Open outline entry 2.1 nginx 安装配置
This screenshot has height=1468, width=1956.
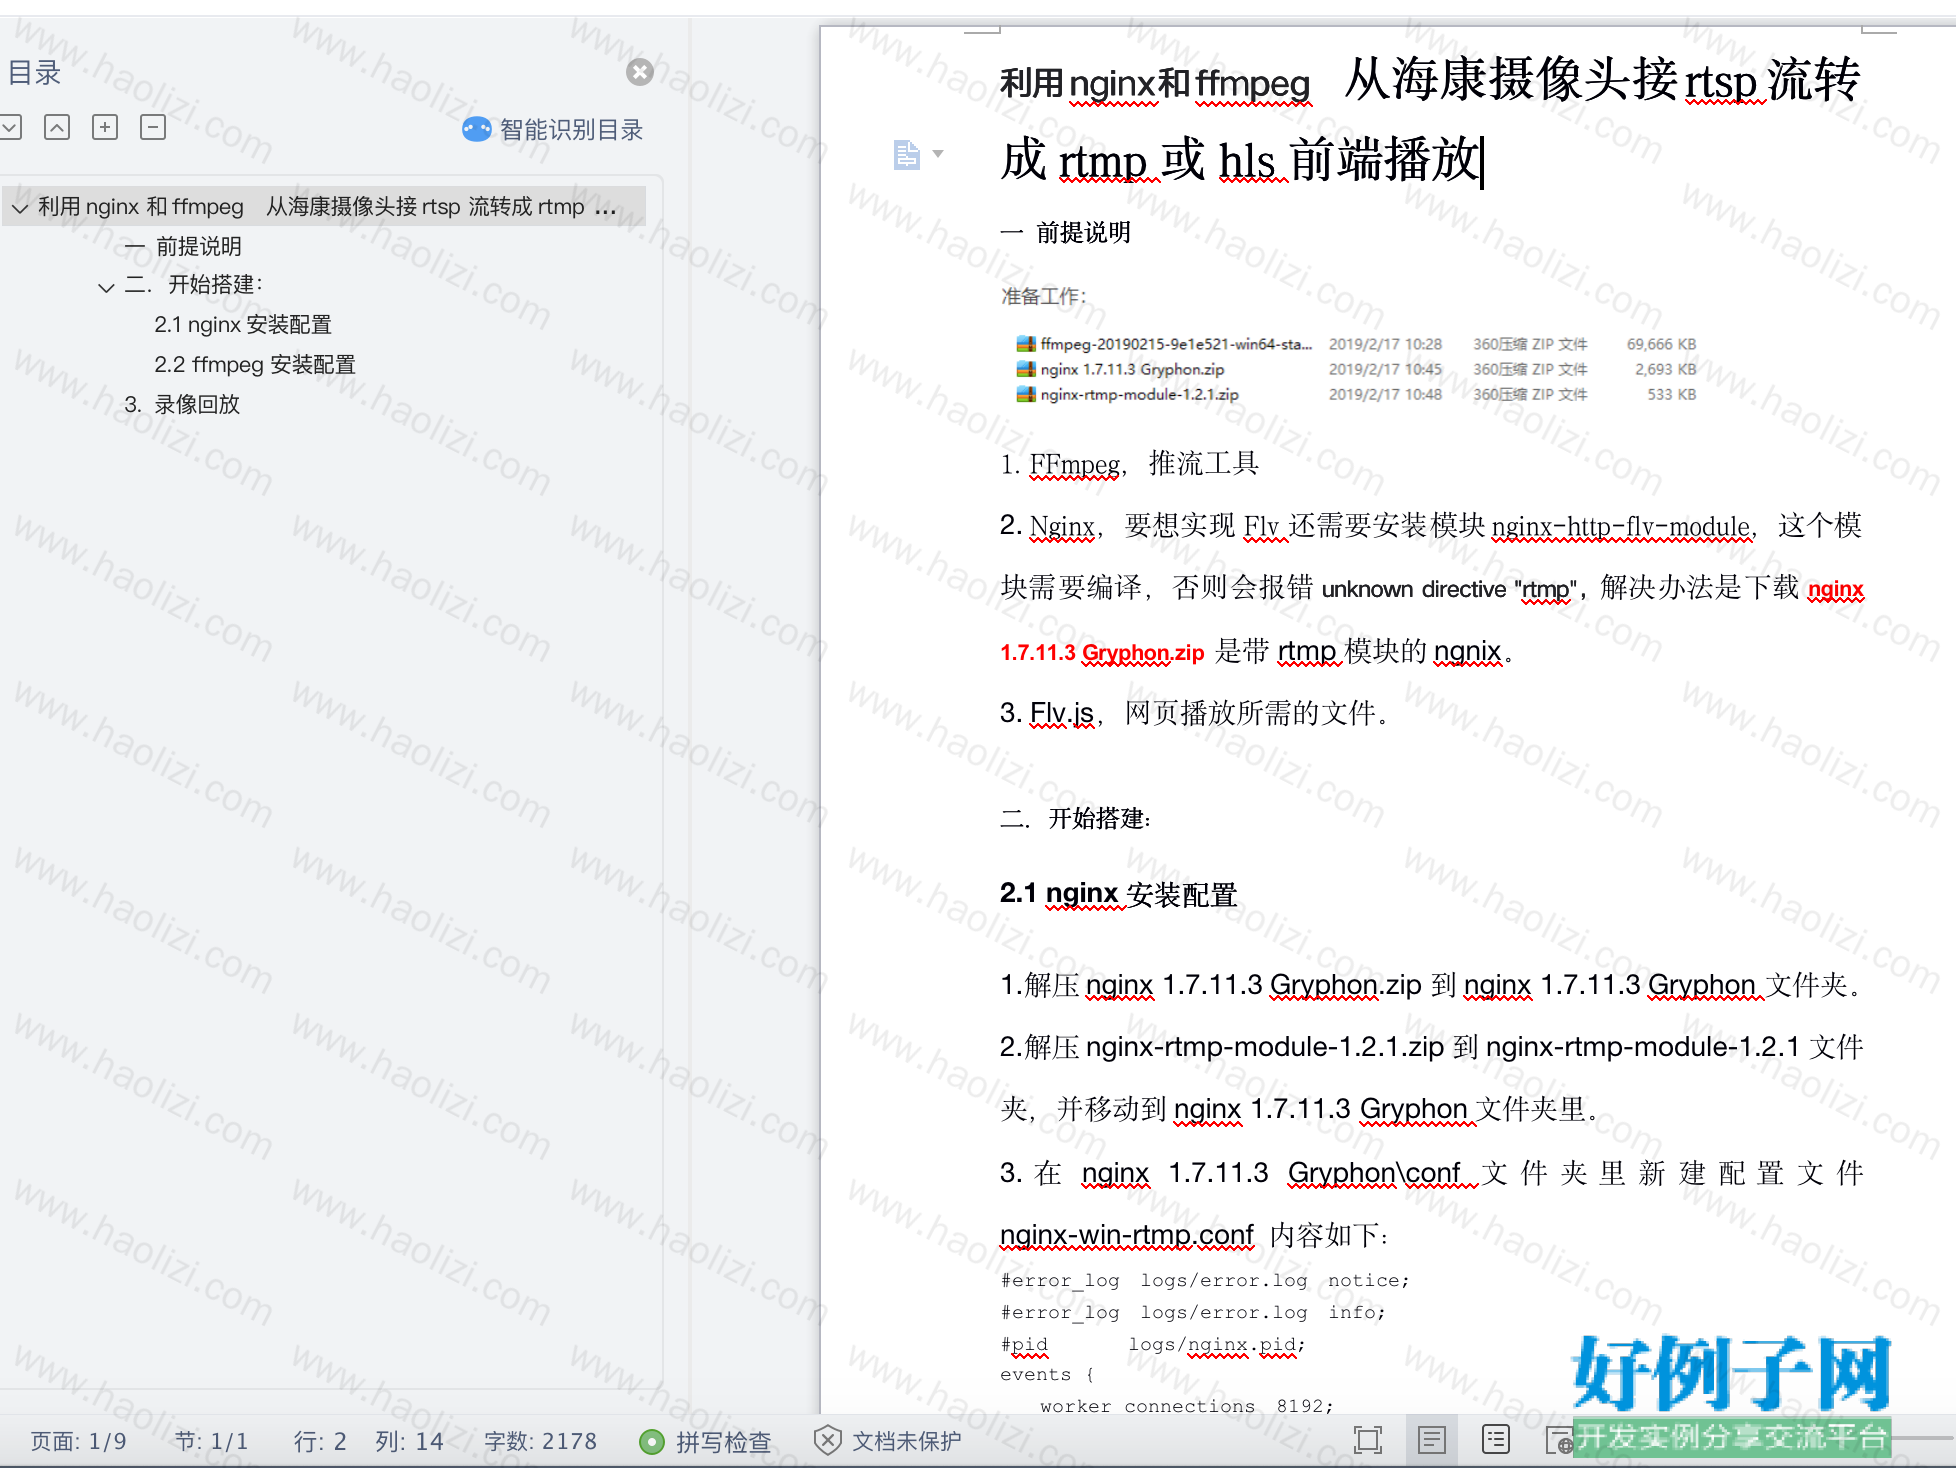(243, 325)
